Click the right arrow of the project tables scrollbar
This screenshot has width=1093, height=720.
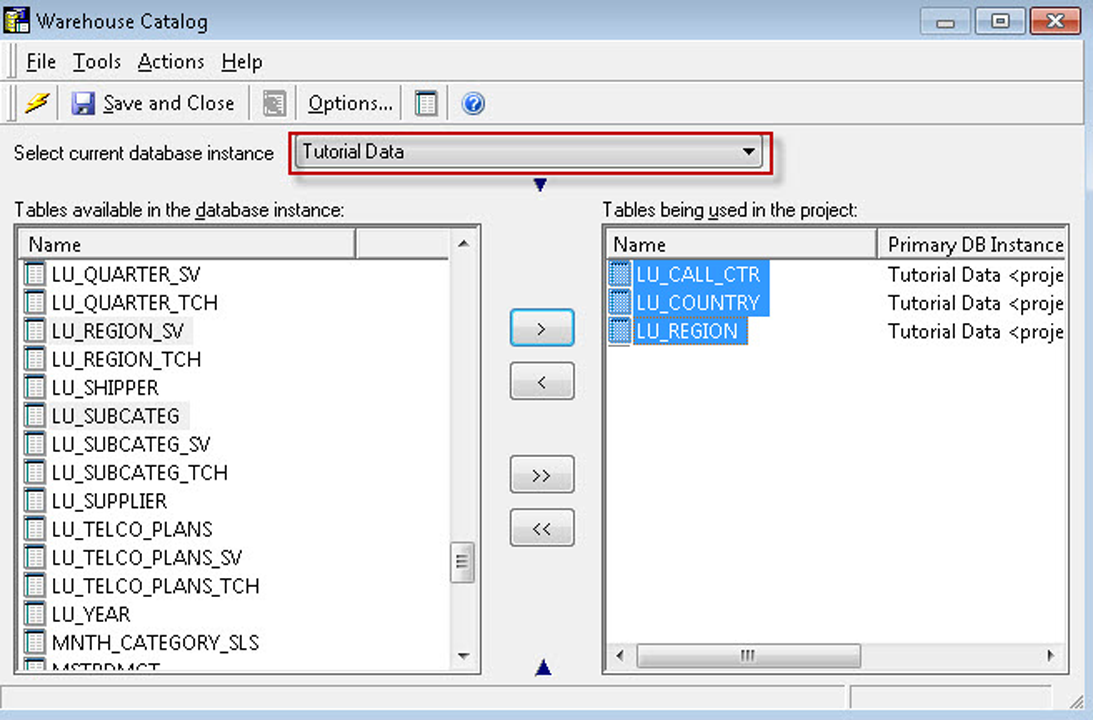pos(1050,656)
